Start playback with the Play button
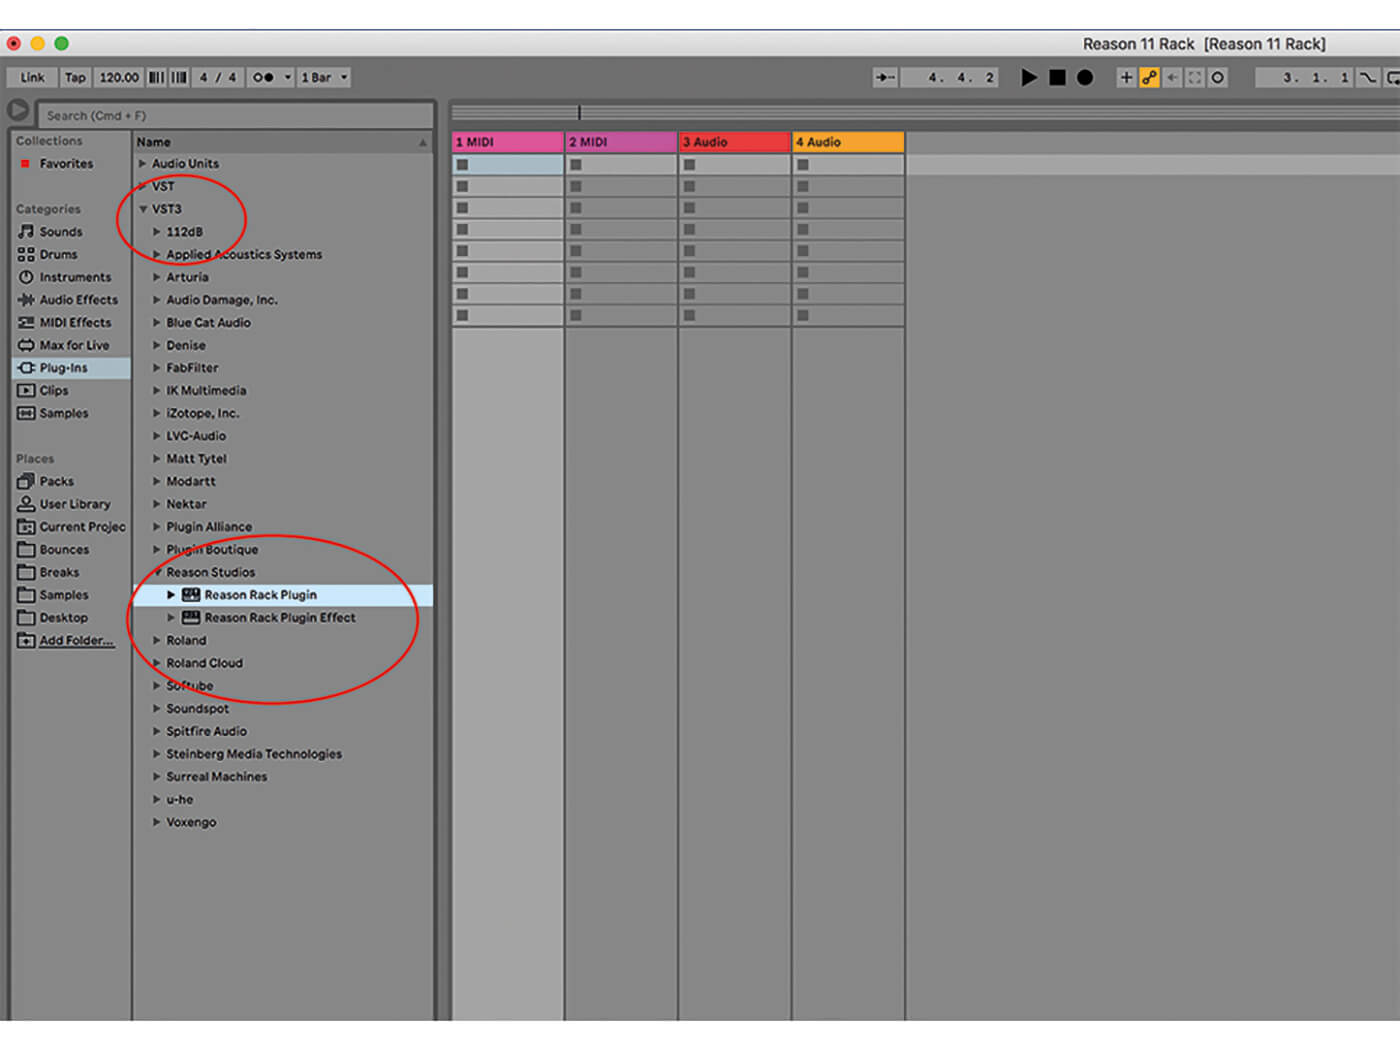Screen dimensions: 1400x1050 pos(1029,77)
